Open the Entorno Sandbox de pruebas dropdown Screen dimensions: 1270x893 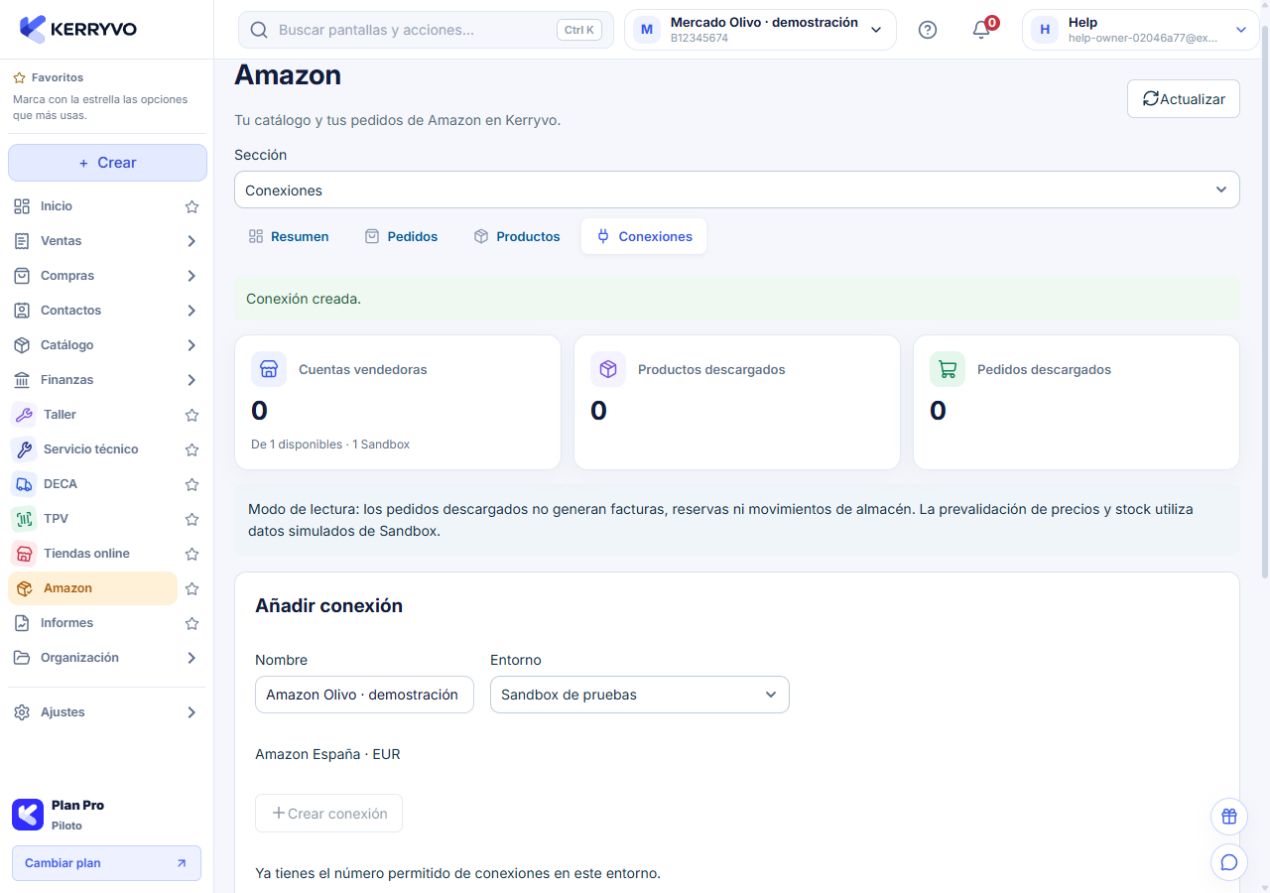tap(639, 694)
